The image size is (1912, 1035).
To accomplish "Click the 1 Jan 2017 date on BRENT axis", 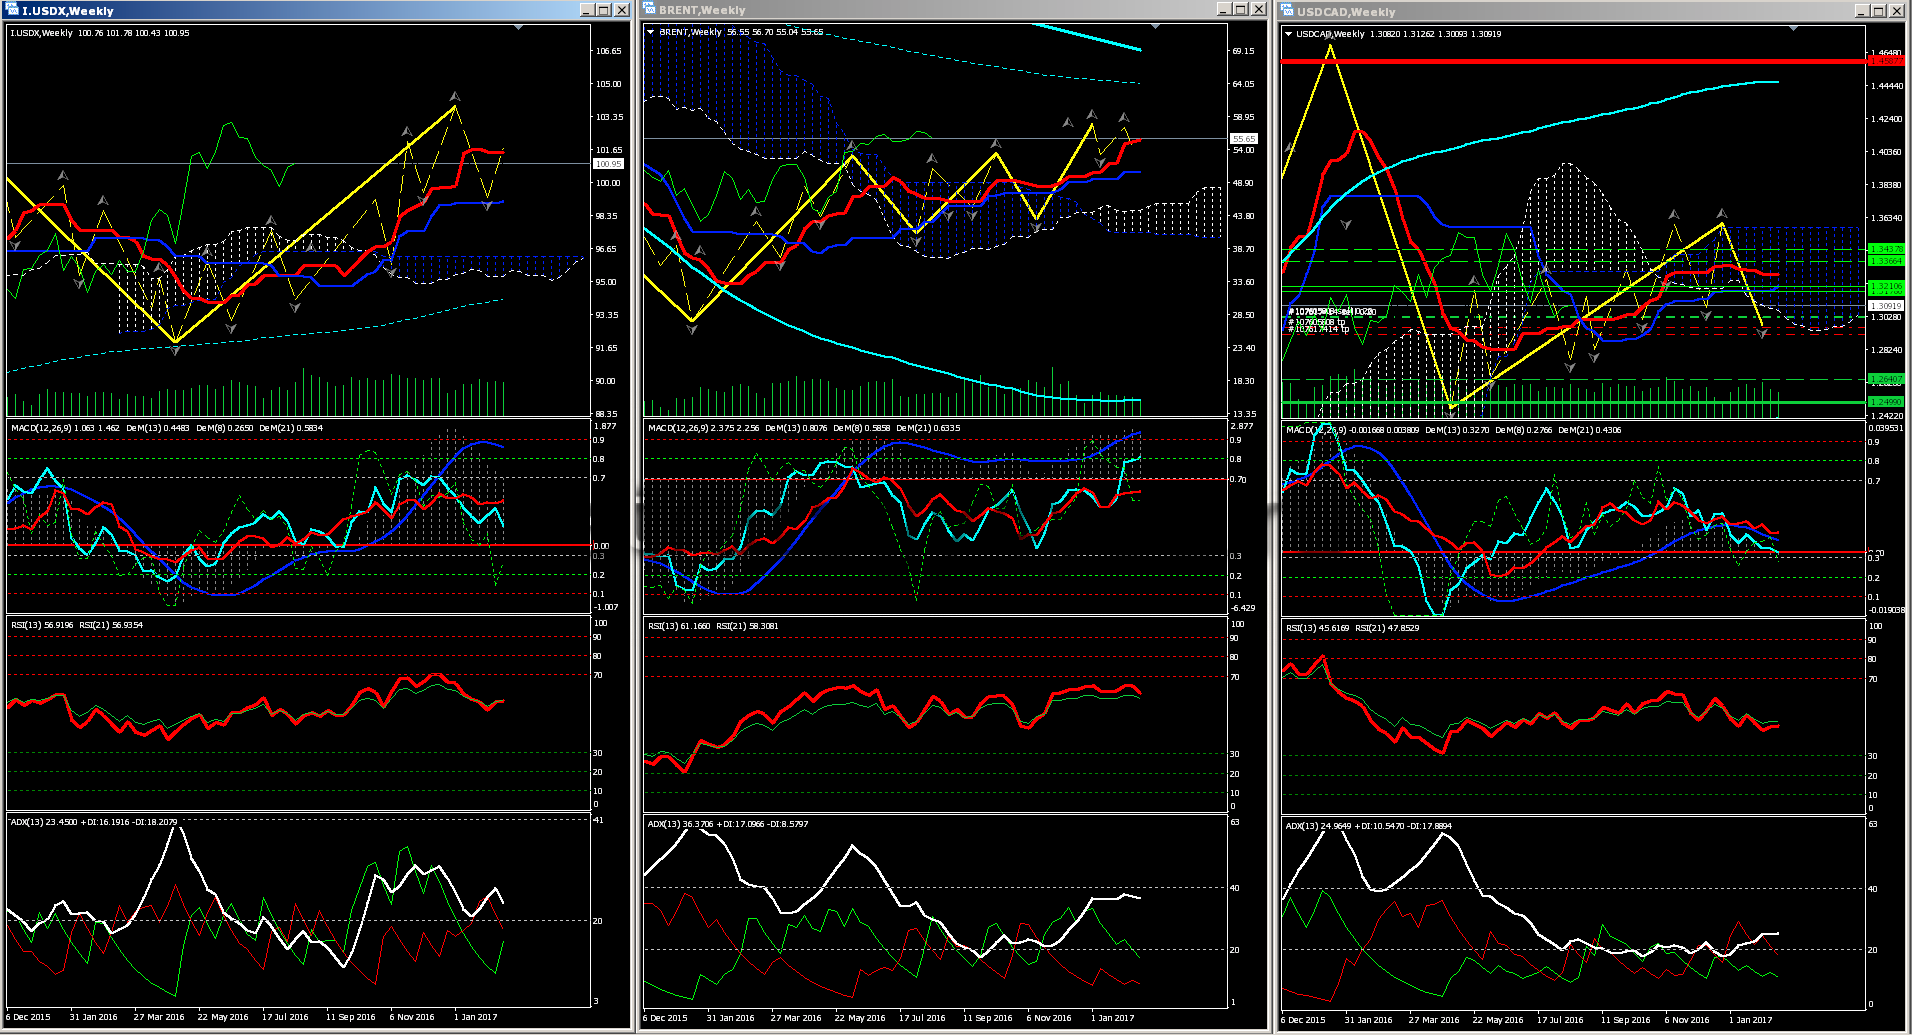I will click(x=1112, y=1018).
